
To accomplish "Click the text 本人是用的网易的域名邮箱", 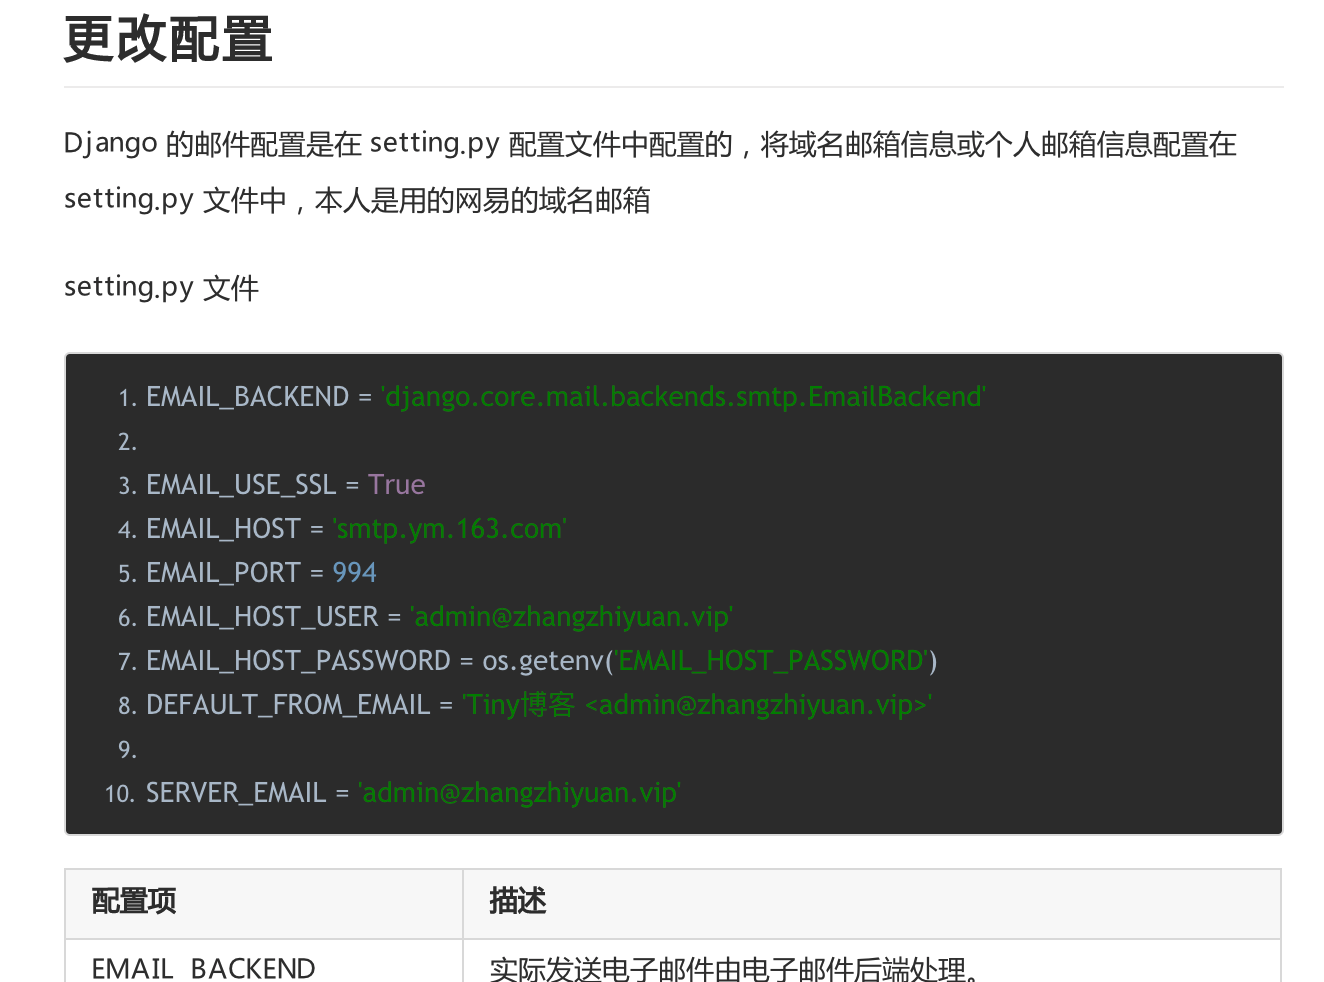I will tap(482, 201).
